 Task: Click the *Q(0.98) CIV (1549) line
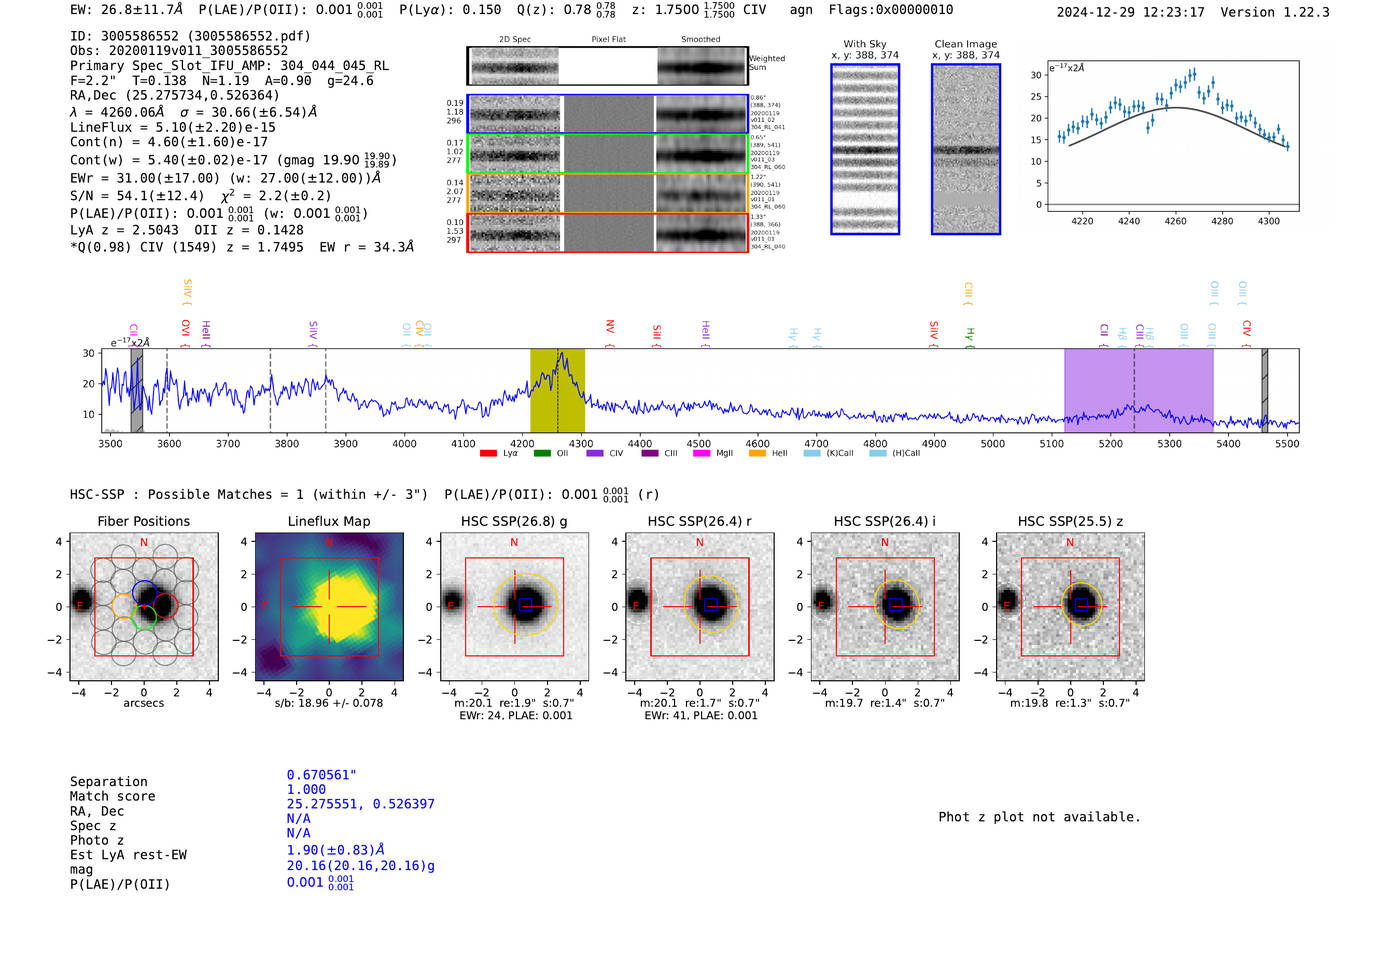tap(241, 247)
